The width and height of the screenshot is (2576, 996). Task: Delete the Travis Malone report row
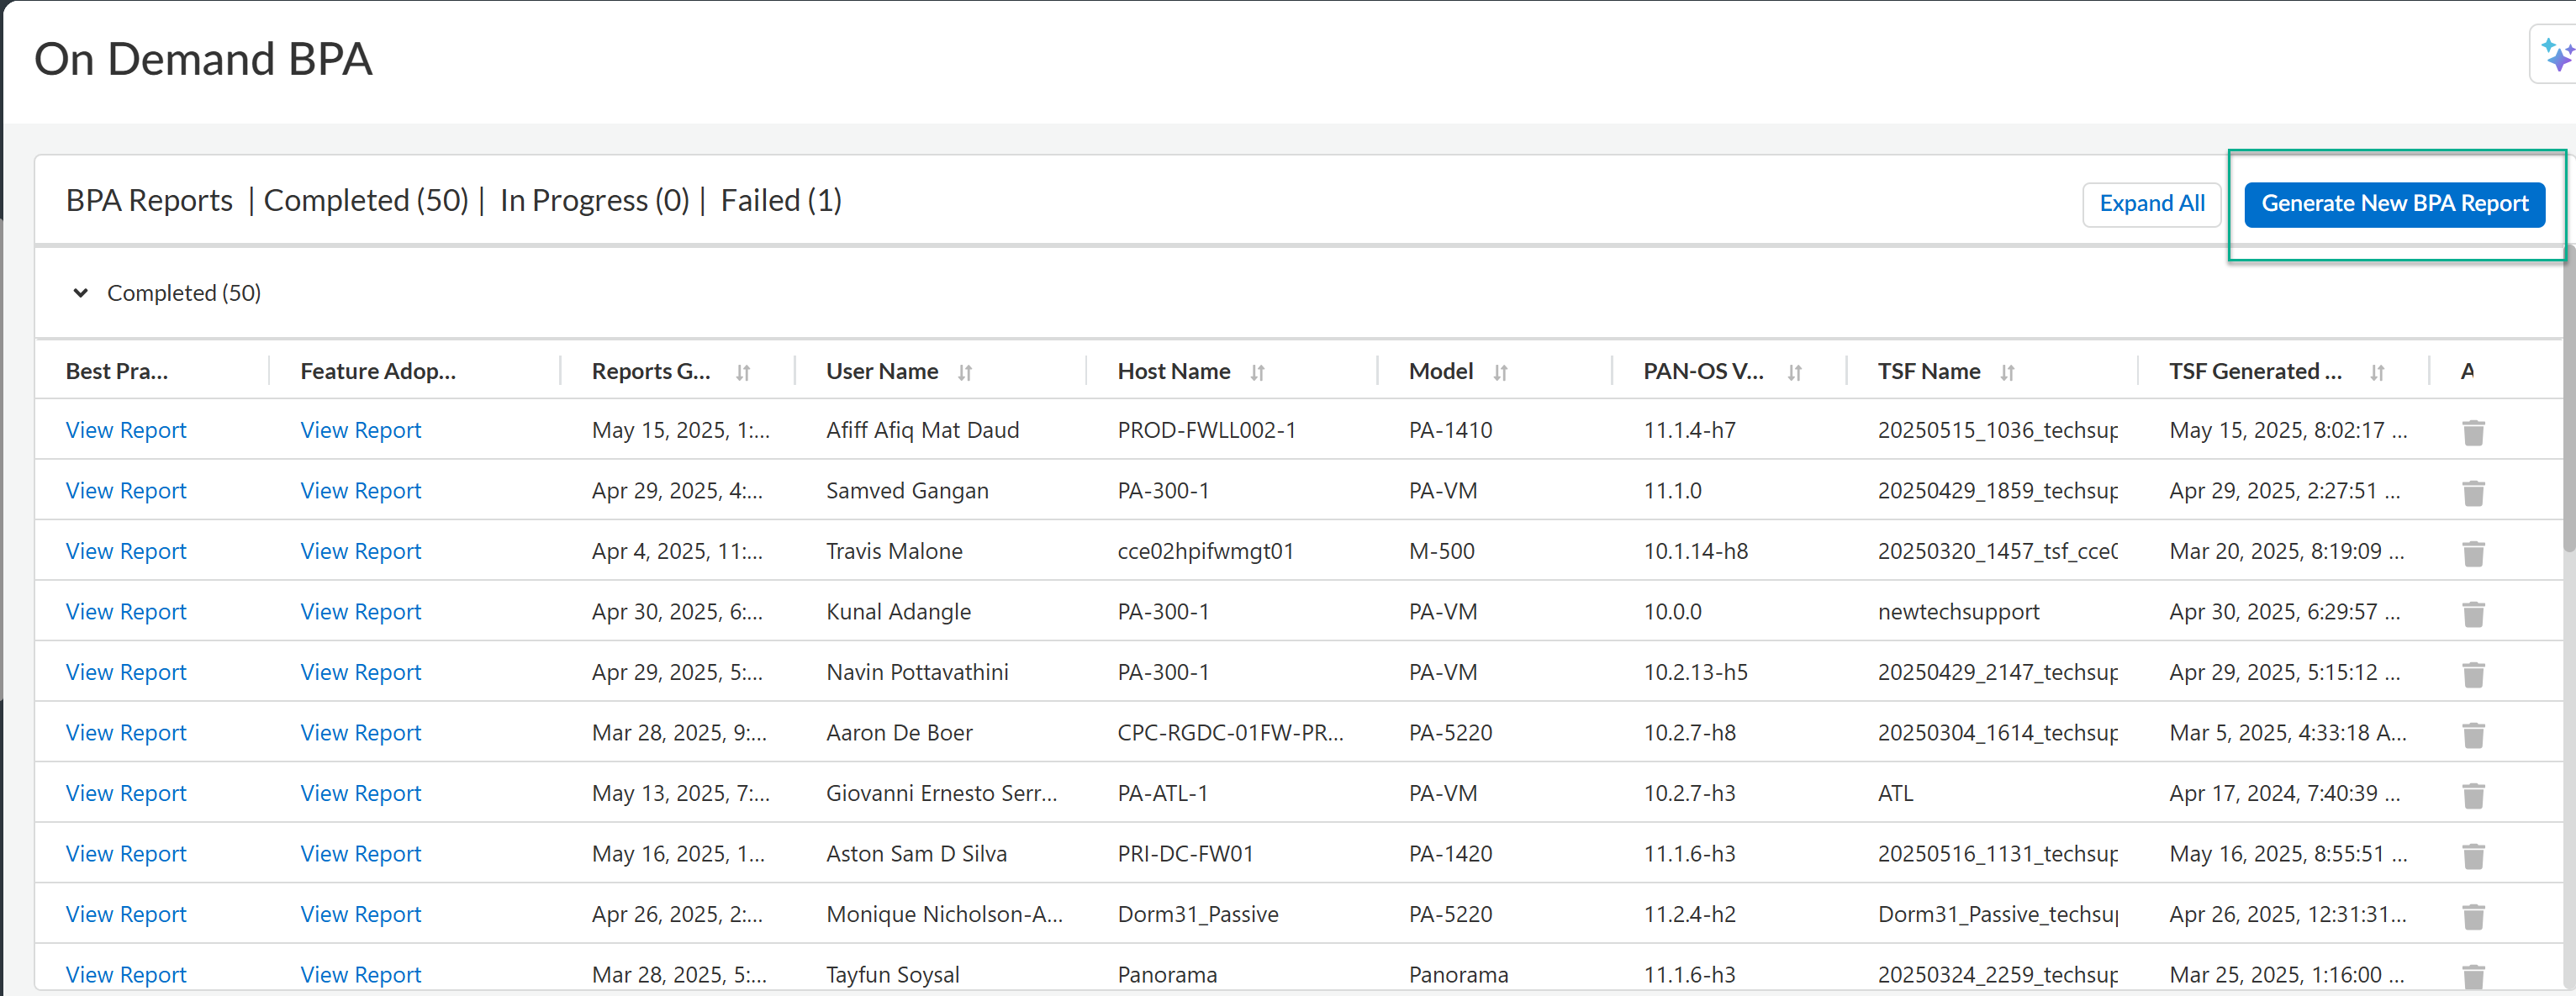coord(2473,553)
